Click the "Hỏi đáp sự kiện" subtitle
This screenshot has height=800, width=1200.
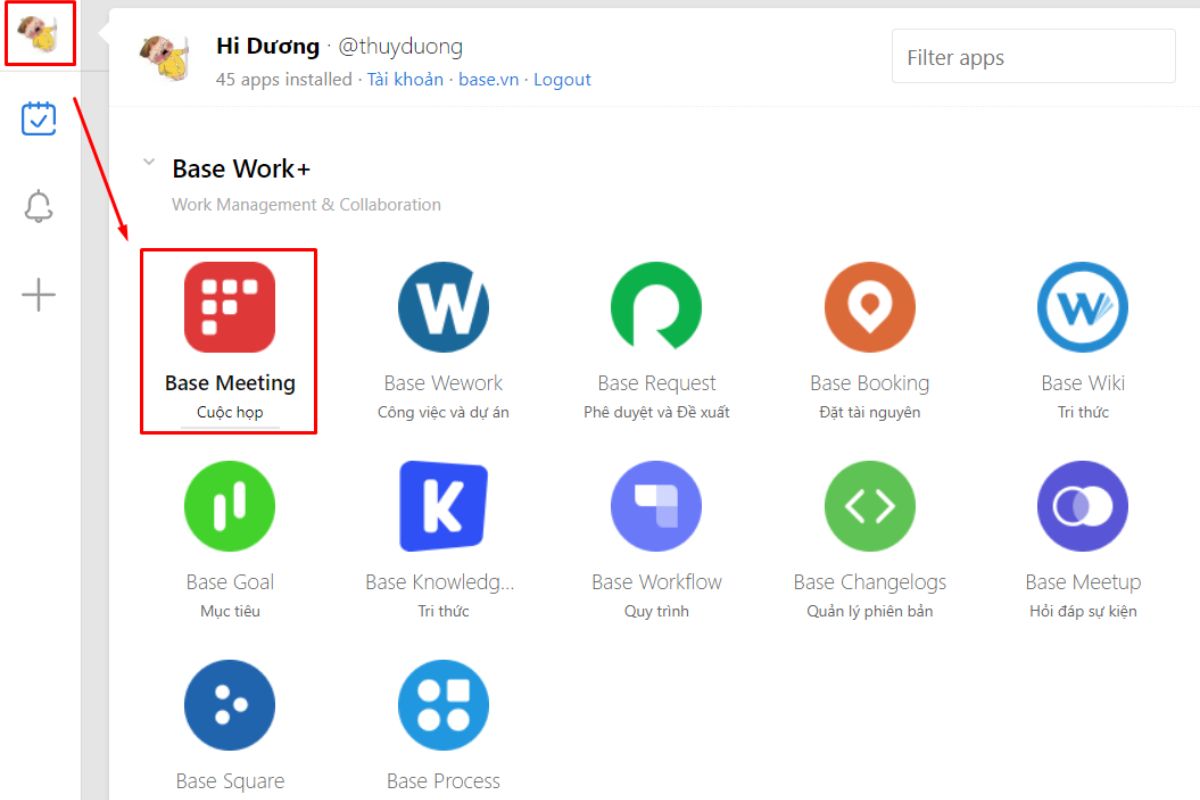pyautogui.click(x=1083, y=611)
